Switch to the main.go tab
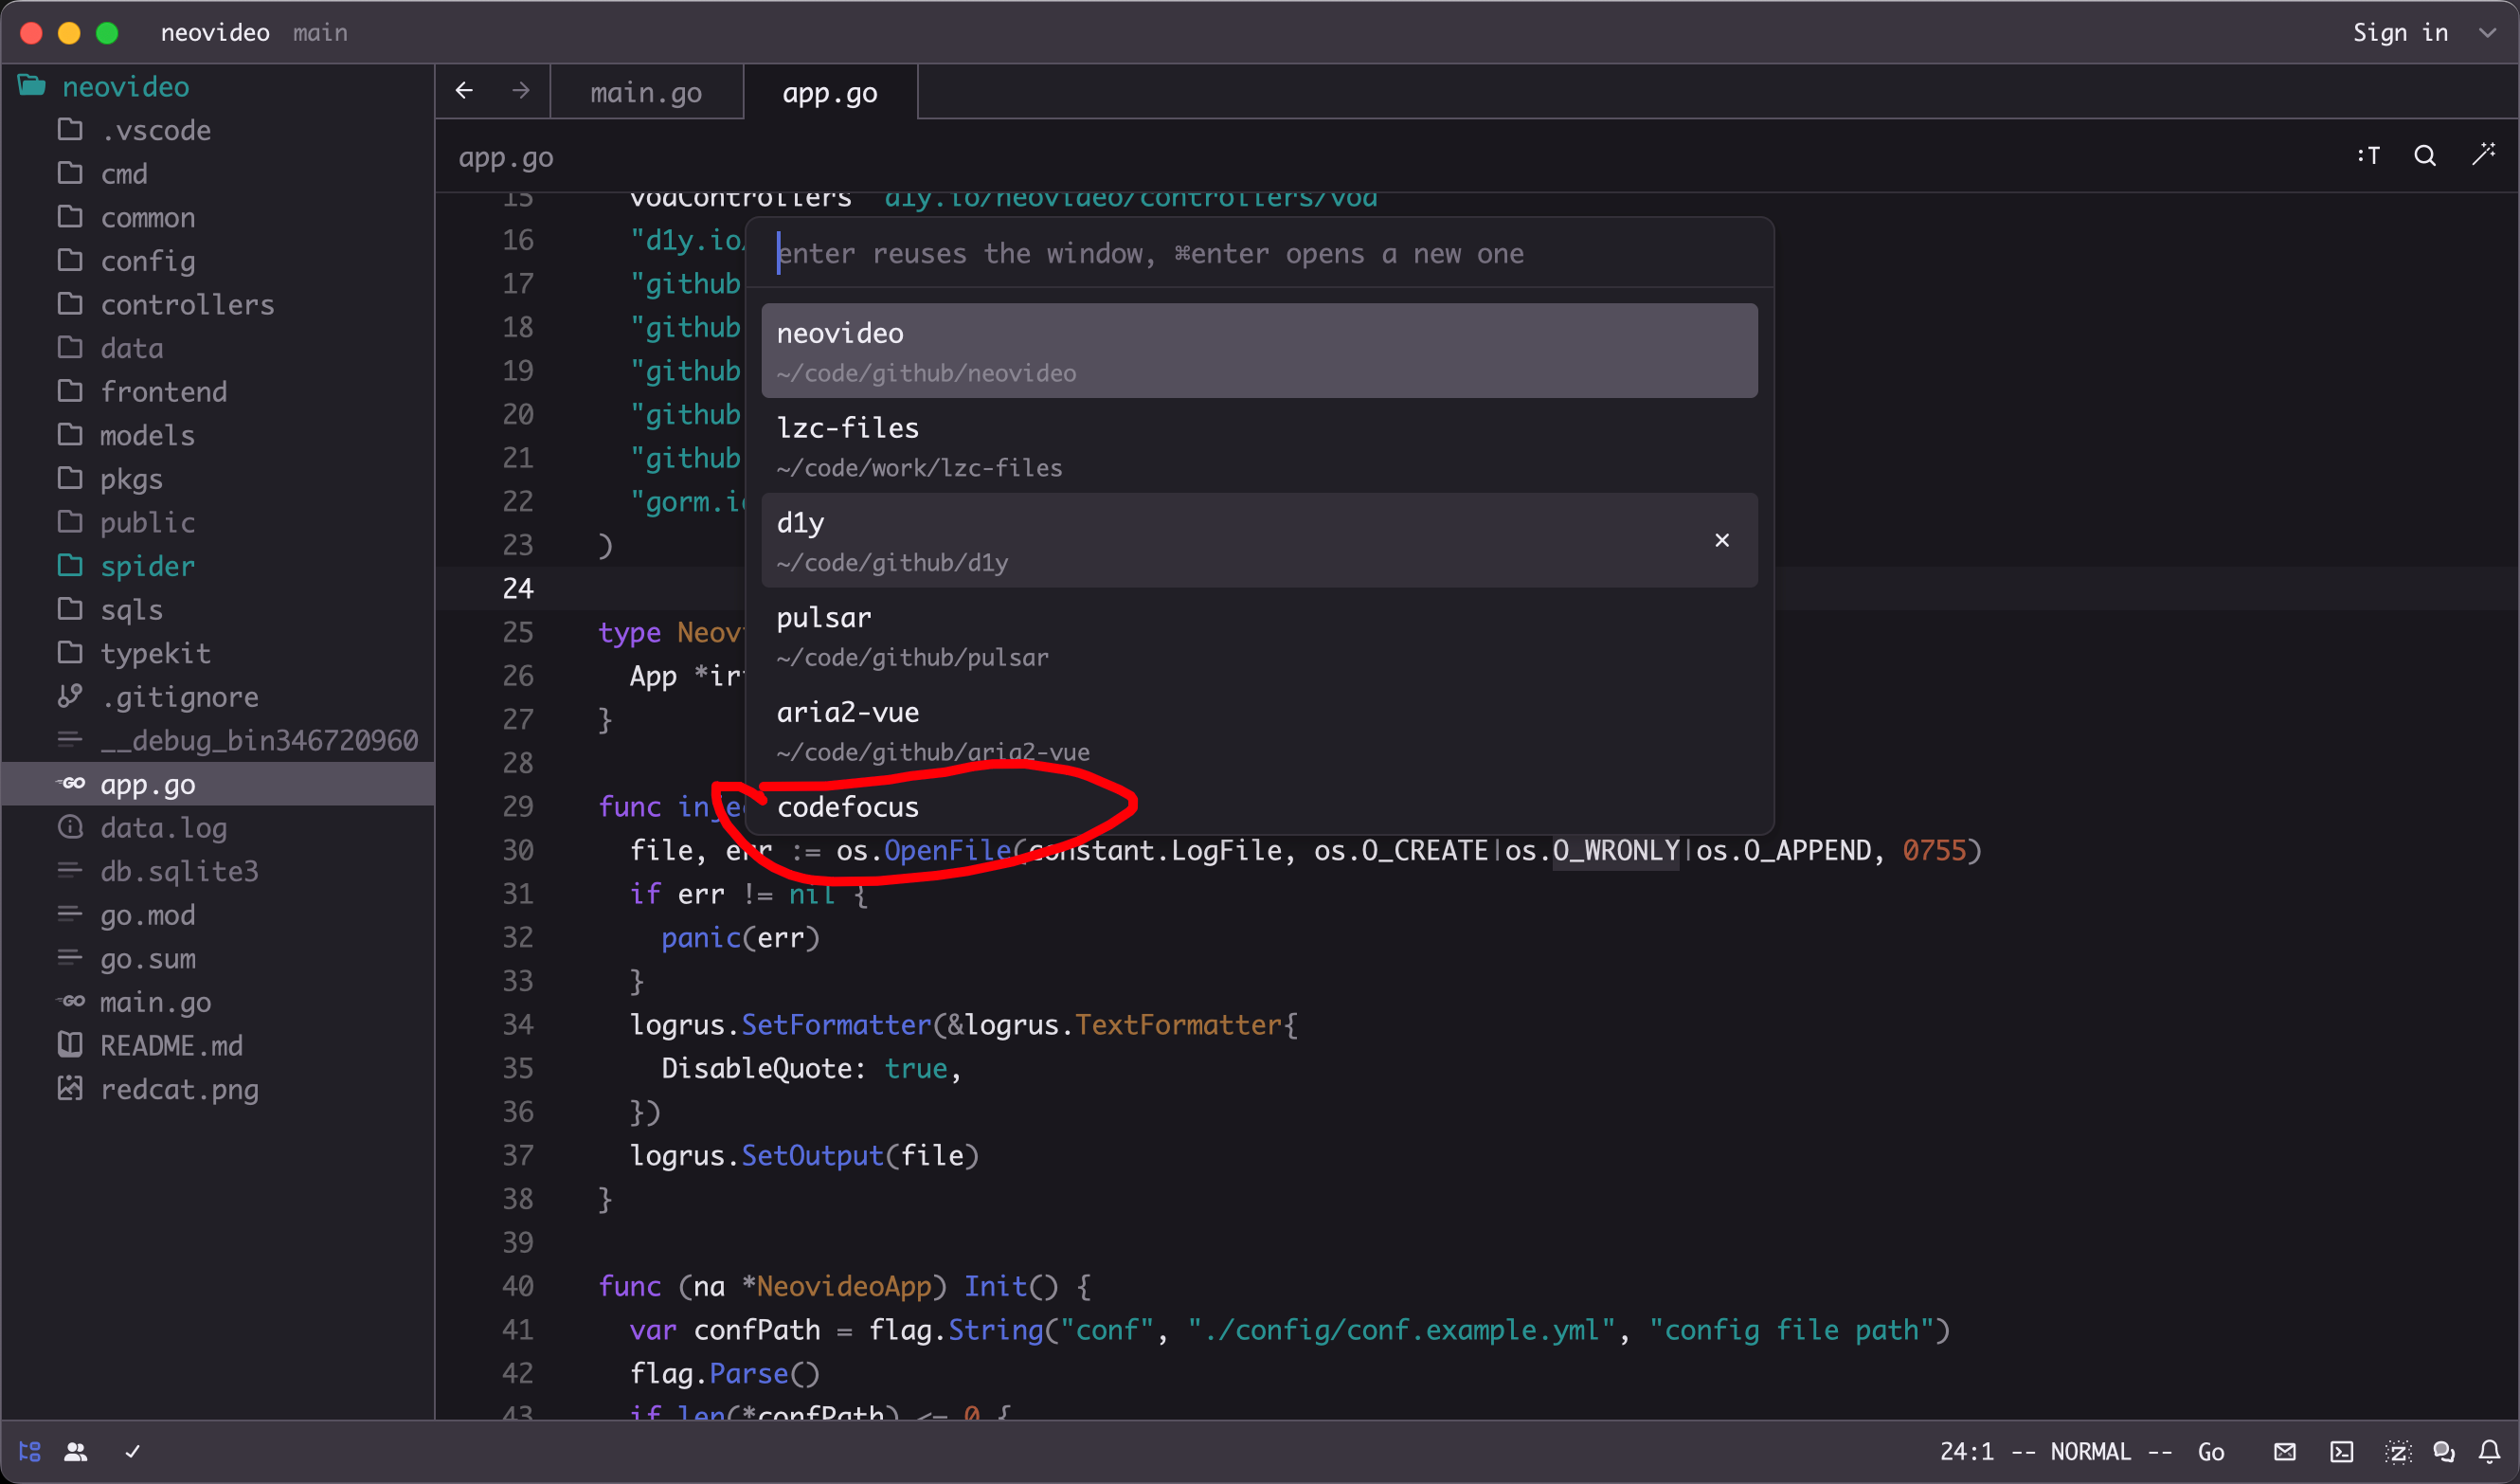This screenshot has width=2520, height=1484. (646, 92)
